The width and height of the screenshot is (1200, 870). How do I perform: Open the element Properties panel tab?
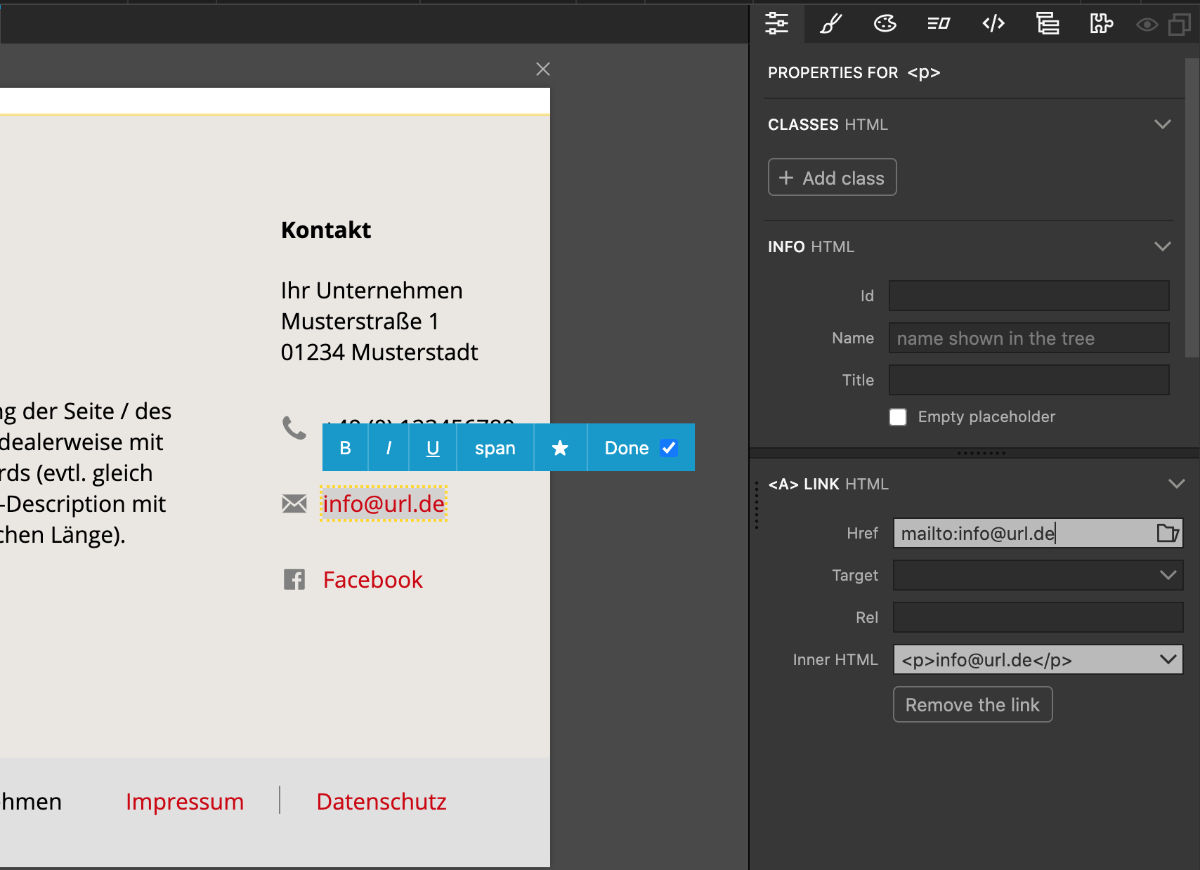[777, 23]
